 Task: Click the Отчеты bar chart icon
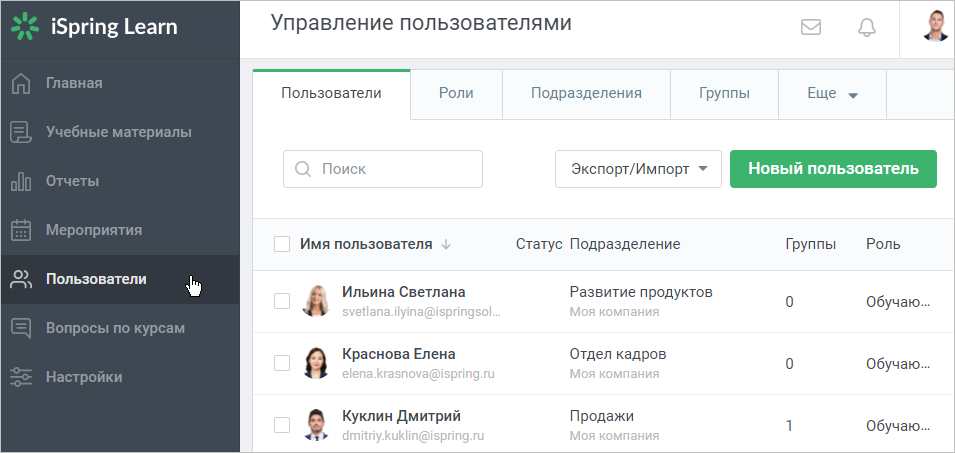click(x=21, y=181)
